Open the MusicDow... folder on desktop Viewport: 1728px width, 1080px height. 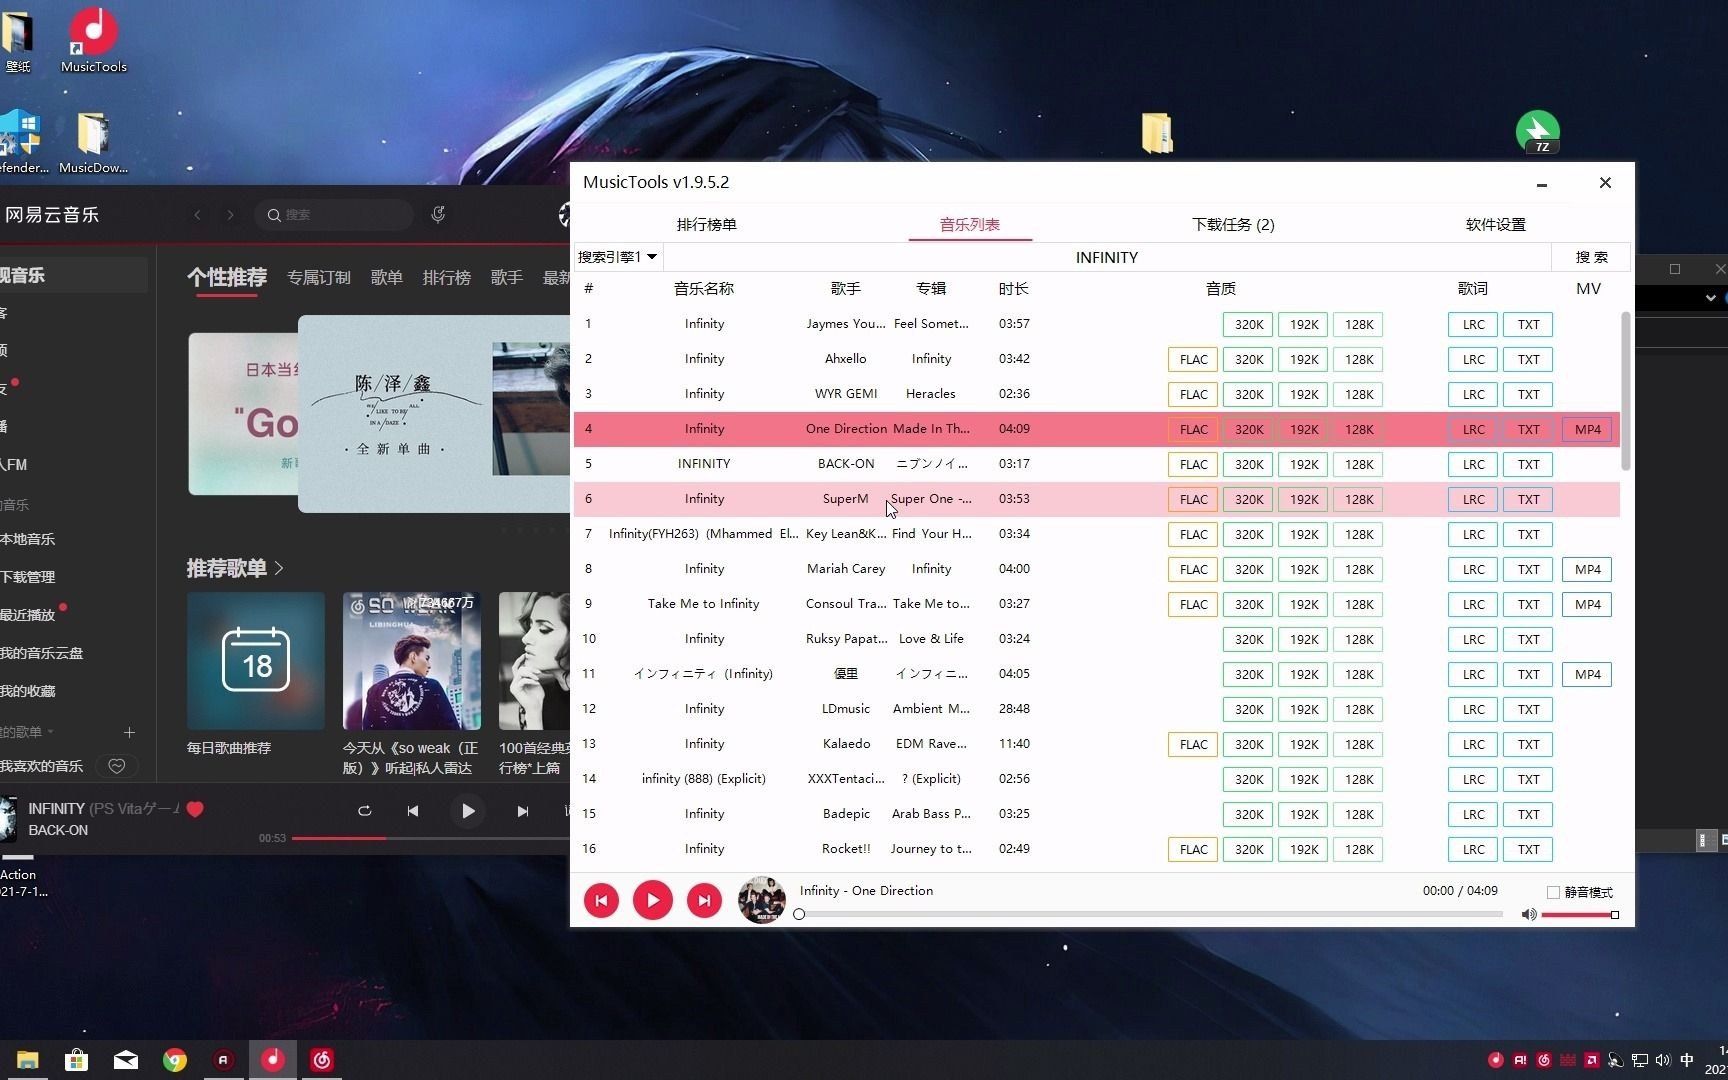(x=93, y=140)
